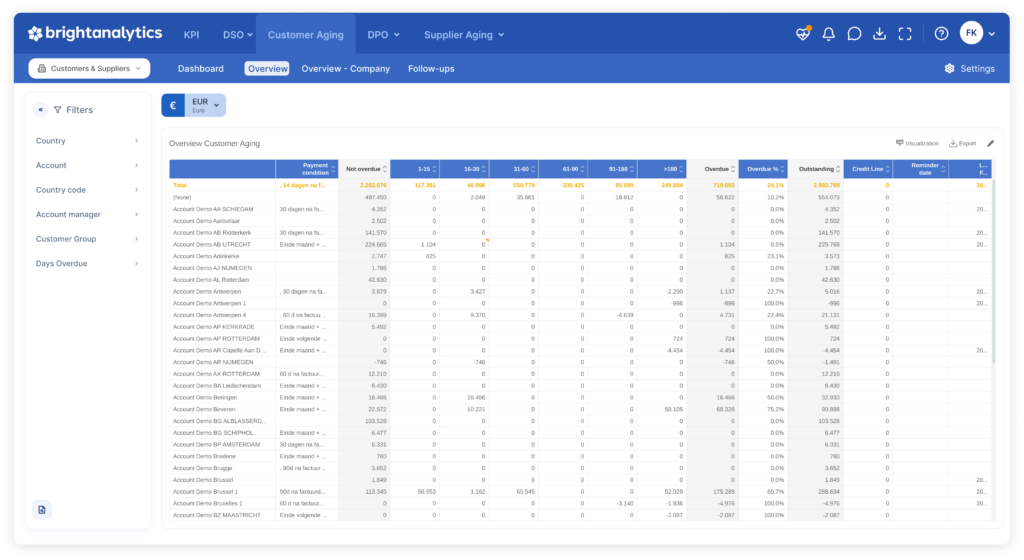This screenshot has width=1024, height=560.
Task: Go to the KPI menu
Action: tap(191, 35)
